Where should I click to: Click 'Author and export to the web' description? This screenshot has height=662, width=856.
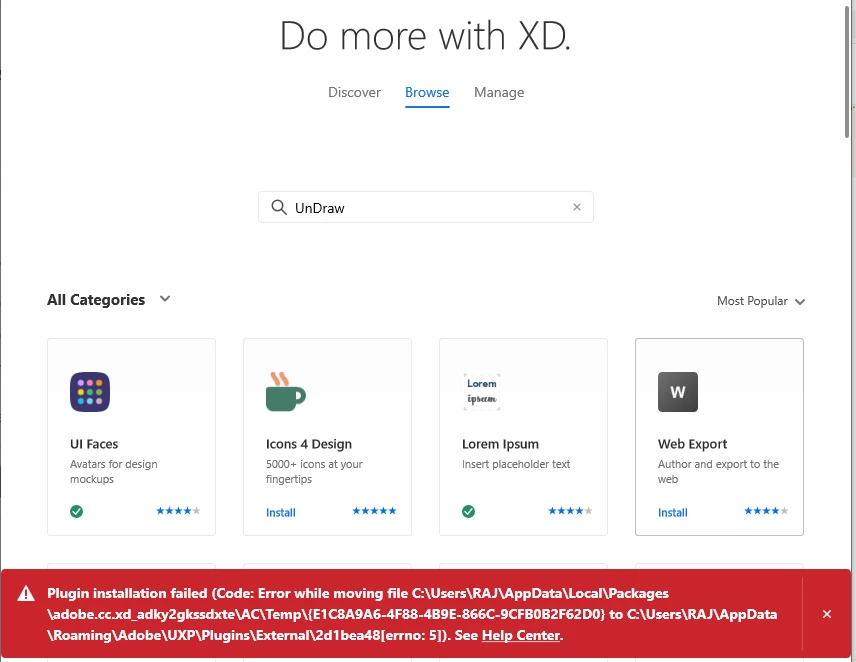(718, 472)
